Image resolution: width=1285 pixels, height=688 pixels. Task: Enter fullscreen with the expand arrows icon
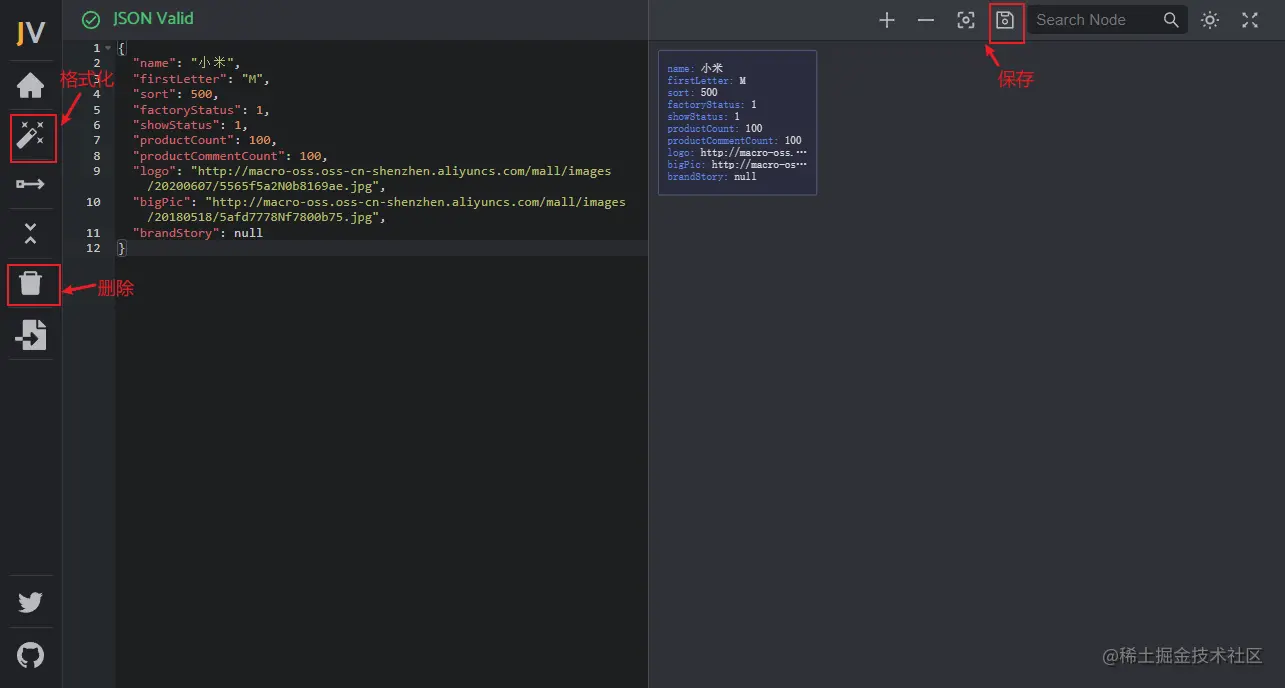pos(1250,20)
